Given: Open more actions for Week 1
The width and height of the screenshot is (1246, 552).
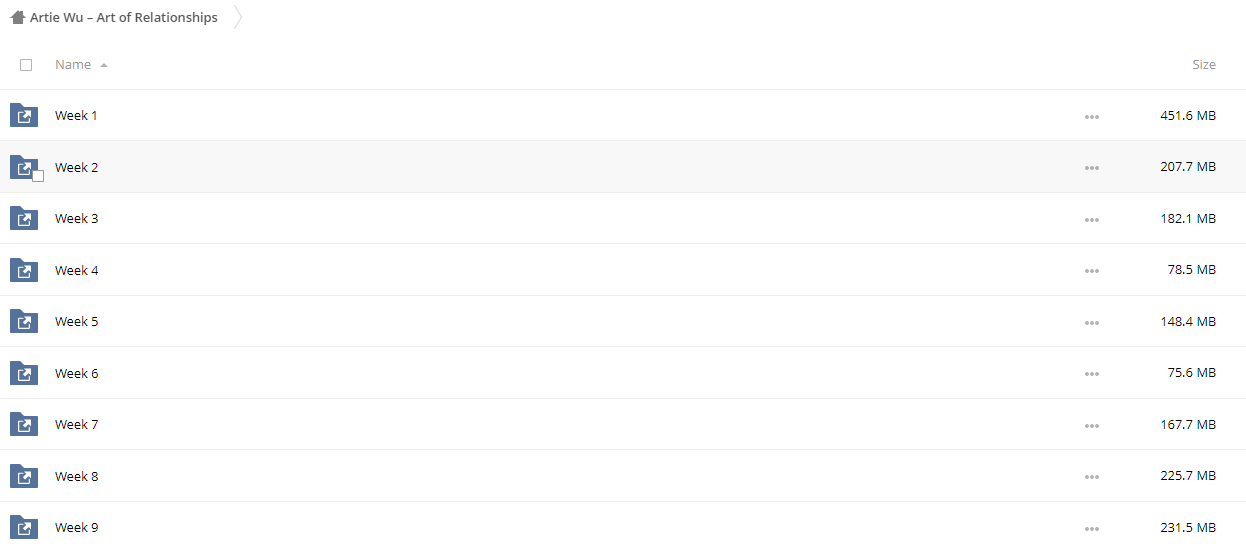Looking at the screenshot, I should tap(1091, 117).
